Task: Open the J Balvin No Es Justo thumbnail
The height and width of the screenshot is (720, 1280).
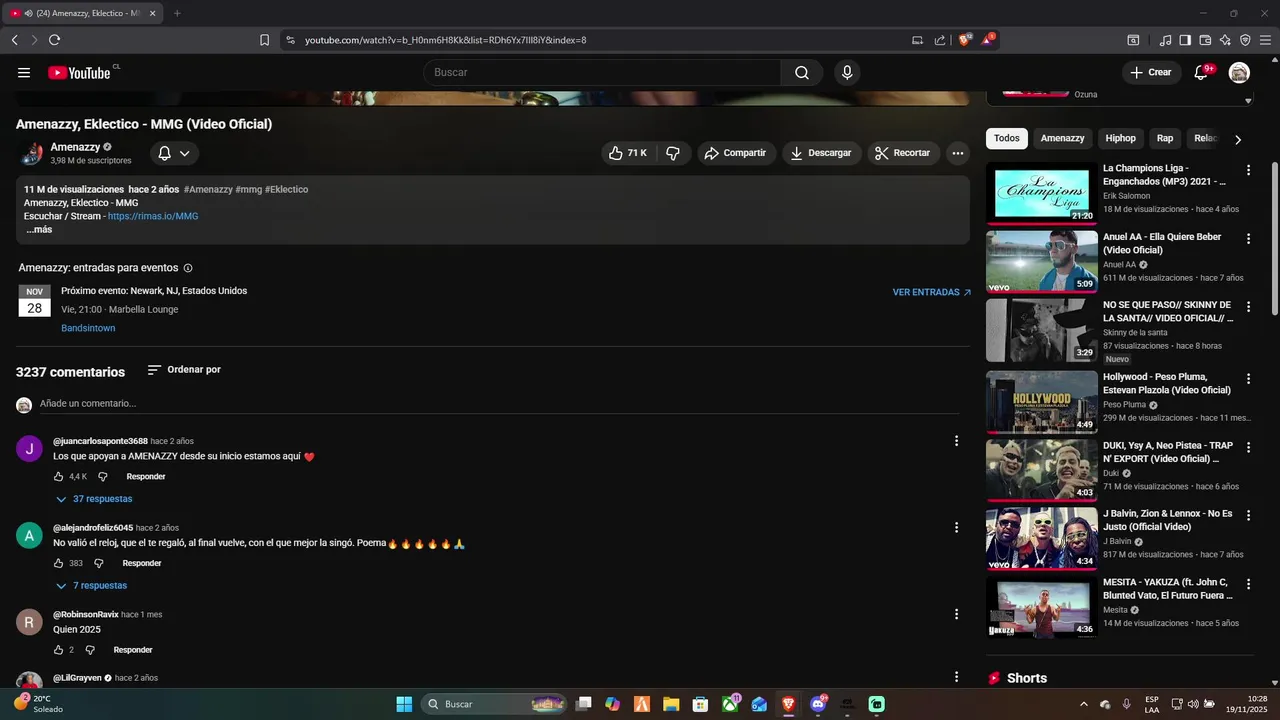Action: [x=1042, y=538]
